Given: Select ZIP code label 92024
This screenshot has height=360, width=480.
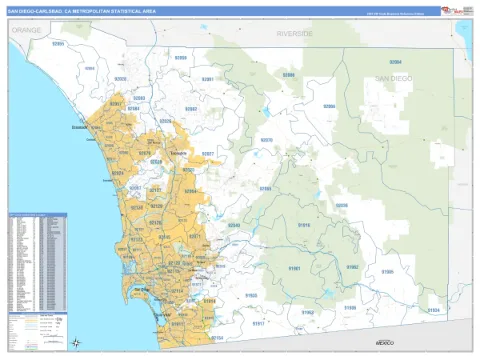Looking at the screenshot, I should point(118,173).
